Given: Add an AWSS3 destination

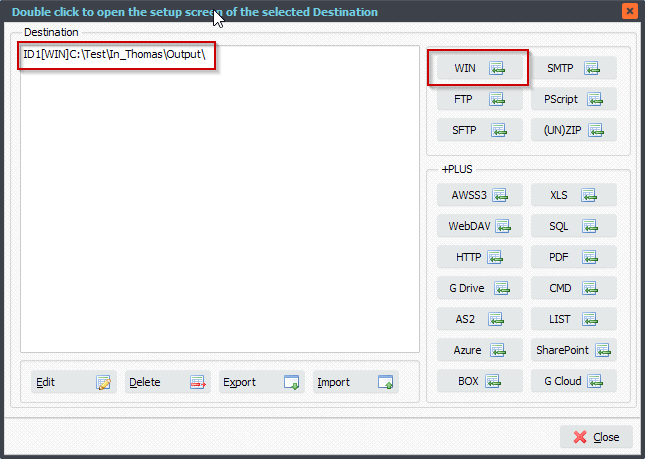Looking at the screenshot, I should 480,195.
